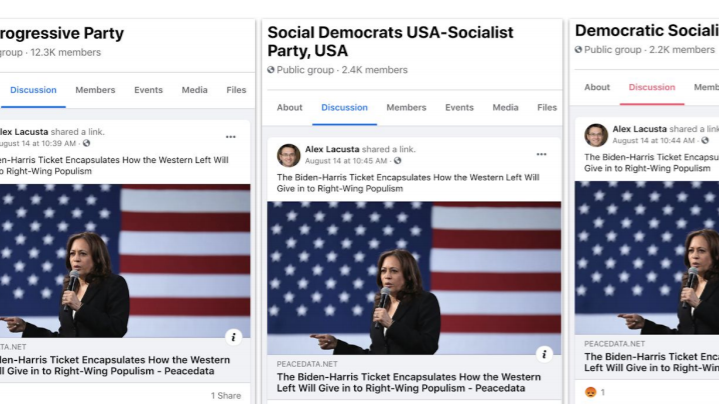Image resolution: width=719 pixels, height=404 pixels.
Task: Open Files tab in left group
Action: (236, 90)
